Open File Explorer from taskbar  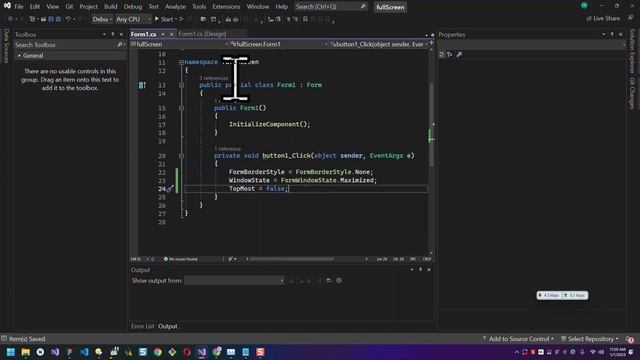click(25, 352)
